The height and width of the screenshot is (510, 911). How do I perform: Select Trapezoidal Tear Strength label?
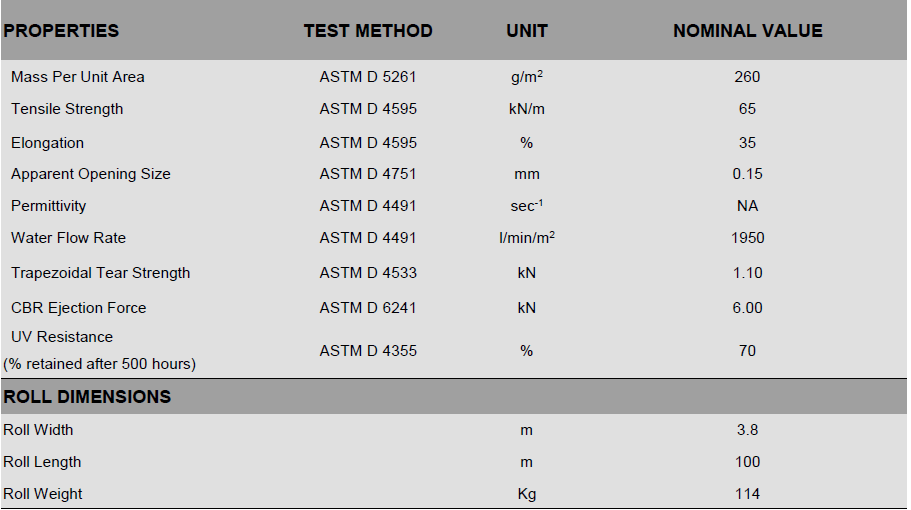point(101,273)
